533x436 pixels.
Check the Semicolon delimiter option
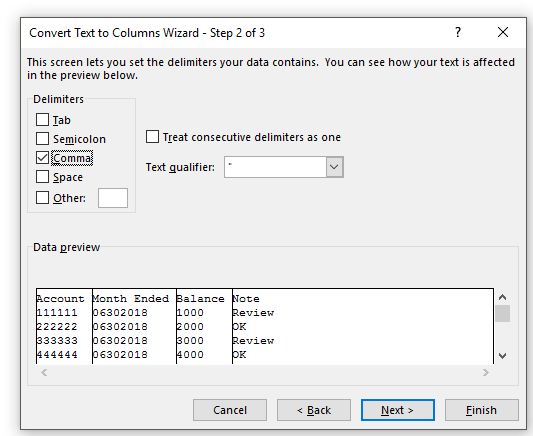(x=42, y=139)
